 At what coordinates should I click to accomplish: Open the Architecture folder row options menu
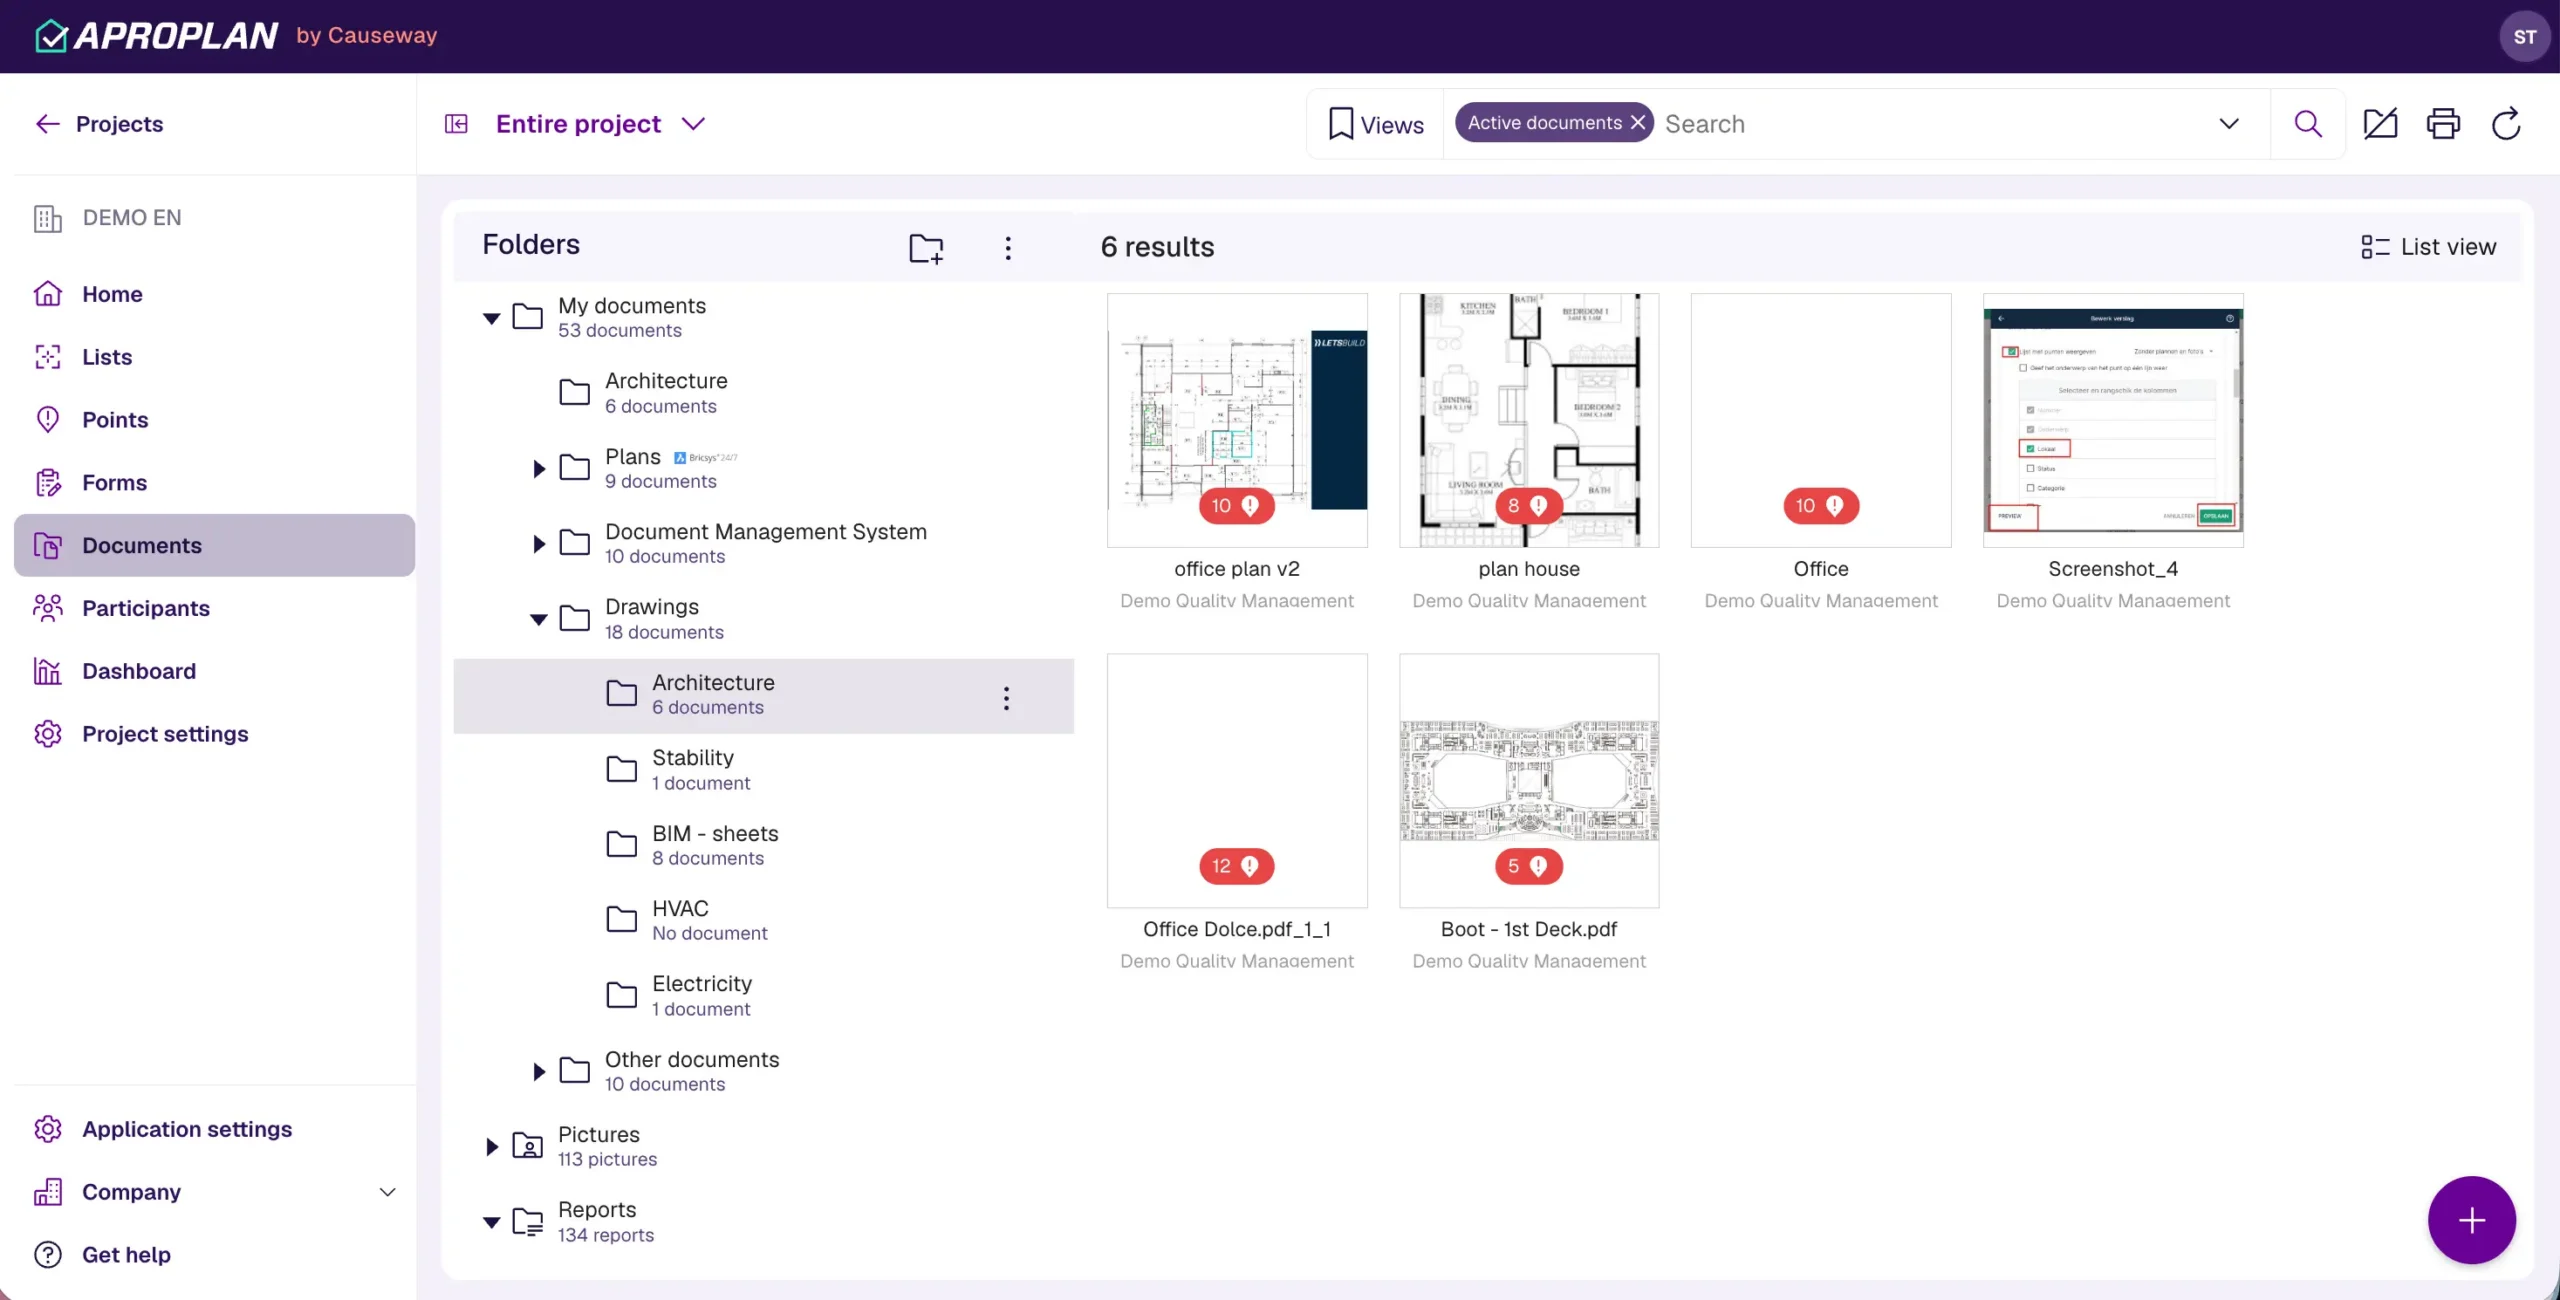1006,697
